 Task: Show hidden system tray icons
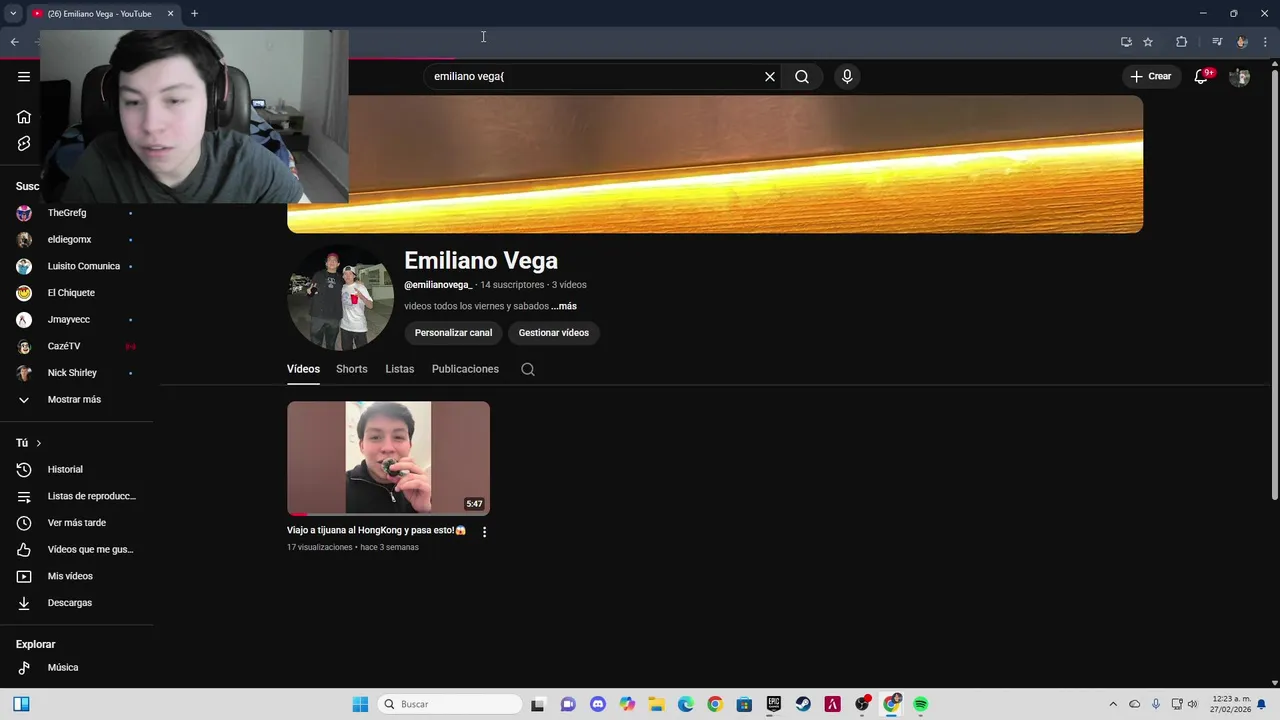pyautogui.click(x=1113, y=704)
